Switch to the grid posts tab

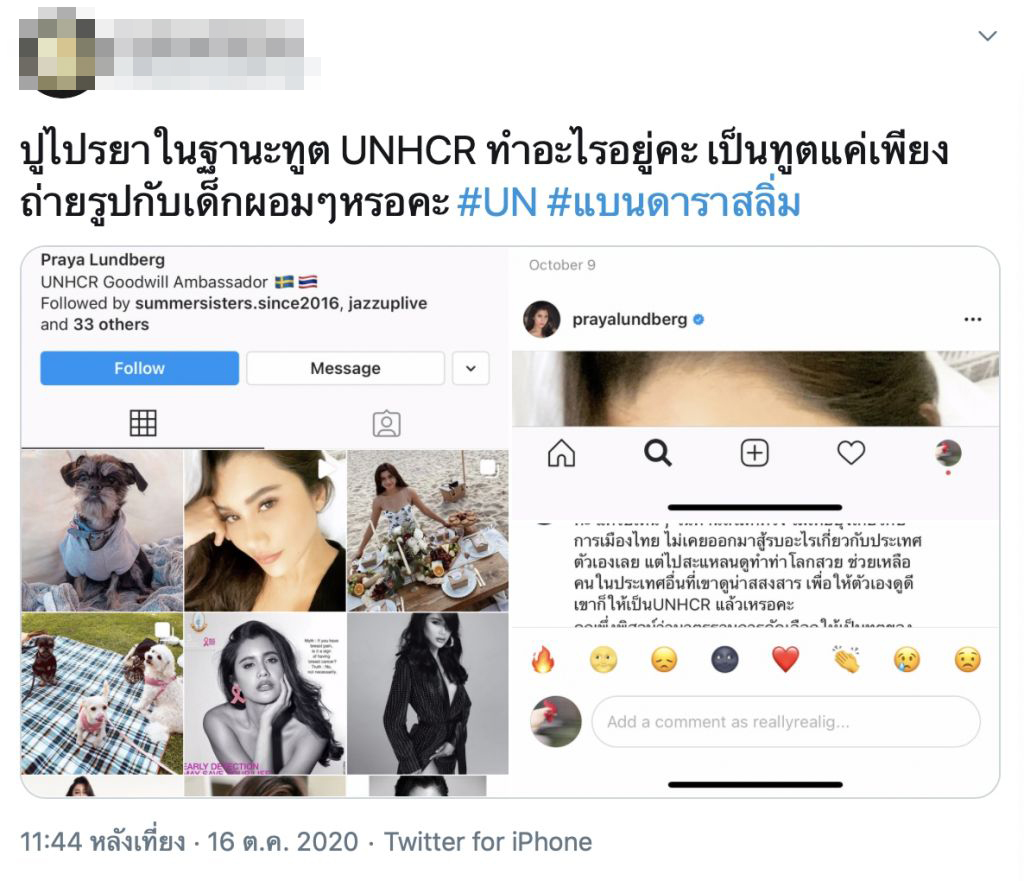143,423
